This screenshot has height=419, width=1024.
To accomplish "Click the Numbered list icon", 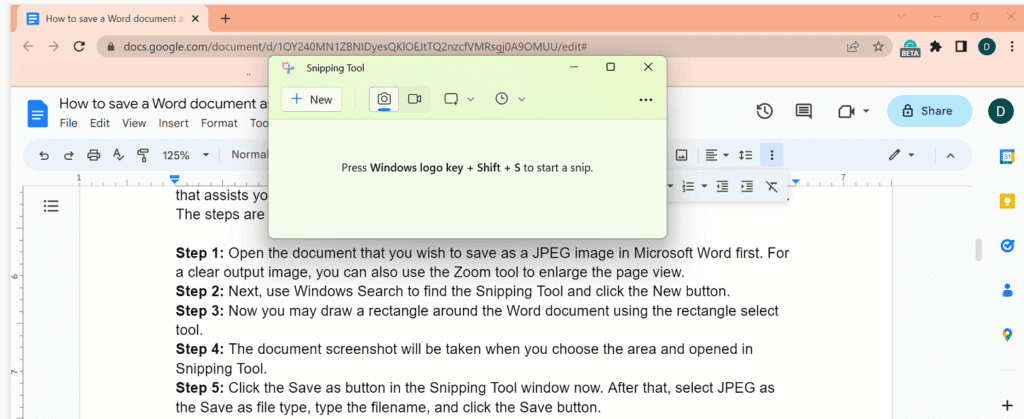I will [x=688, y=187].
